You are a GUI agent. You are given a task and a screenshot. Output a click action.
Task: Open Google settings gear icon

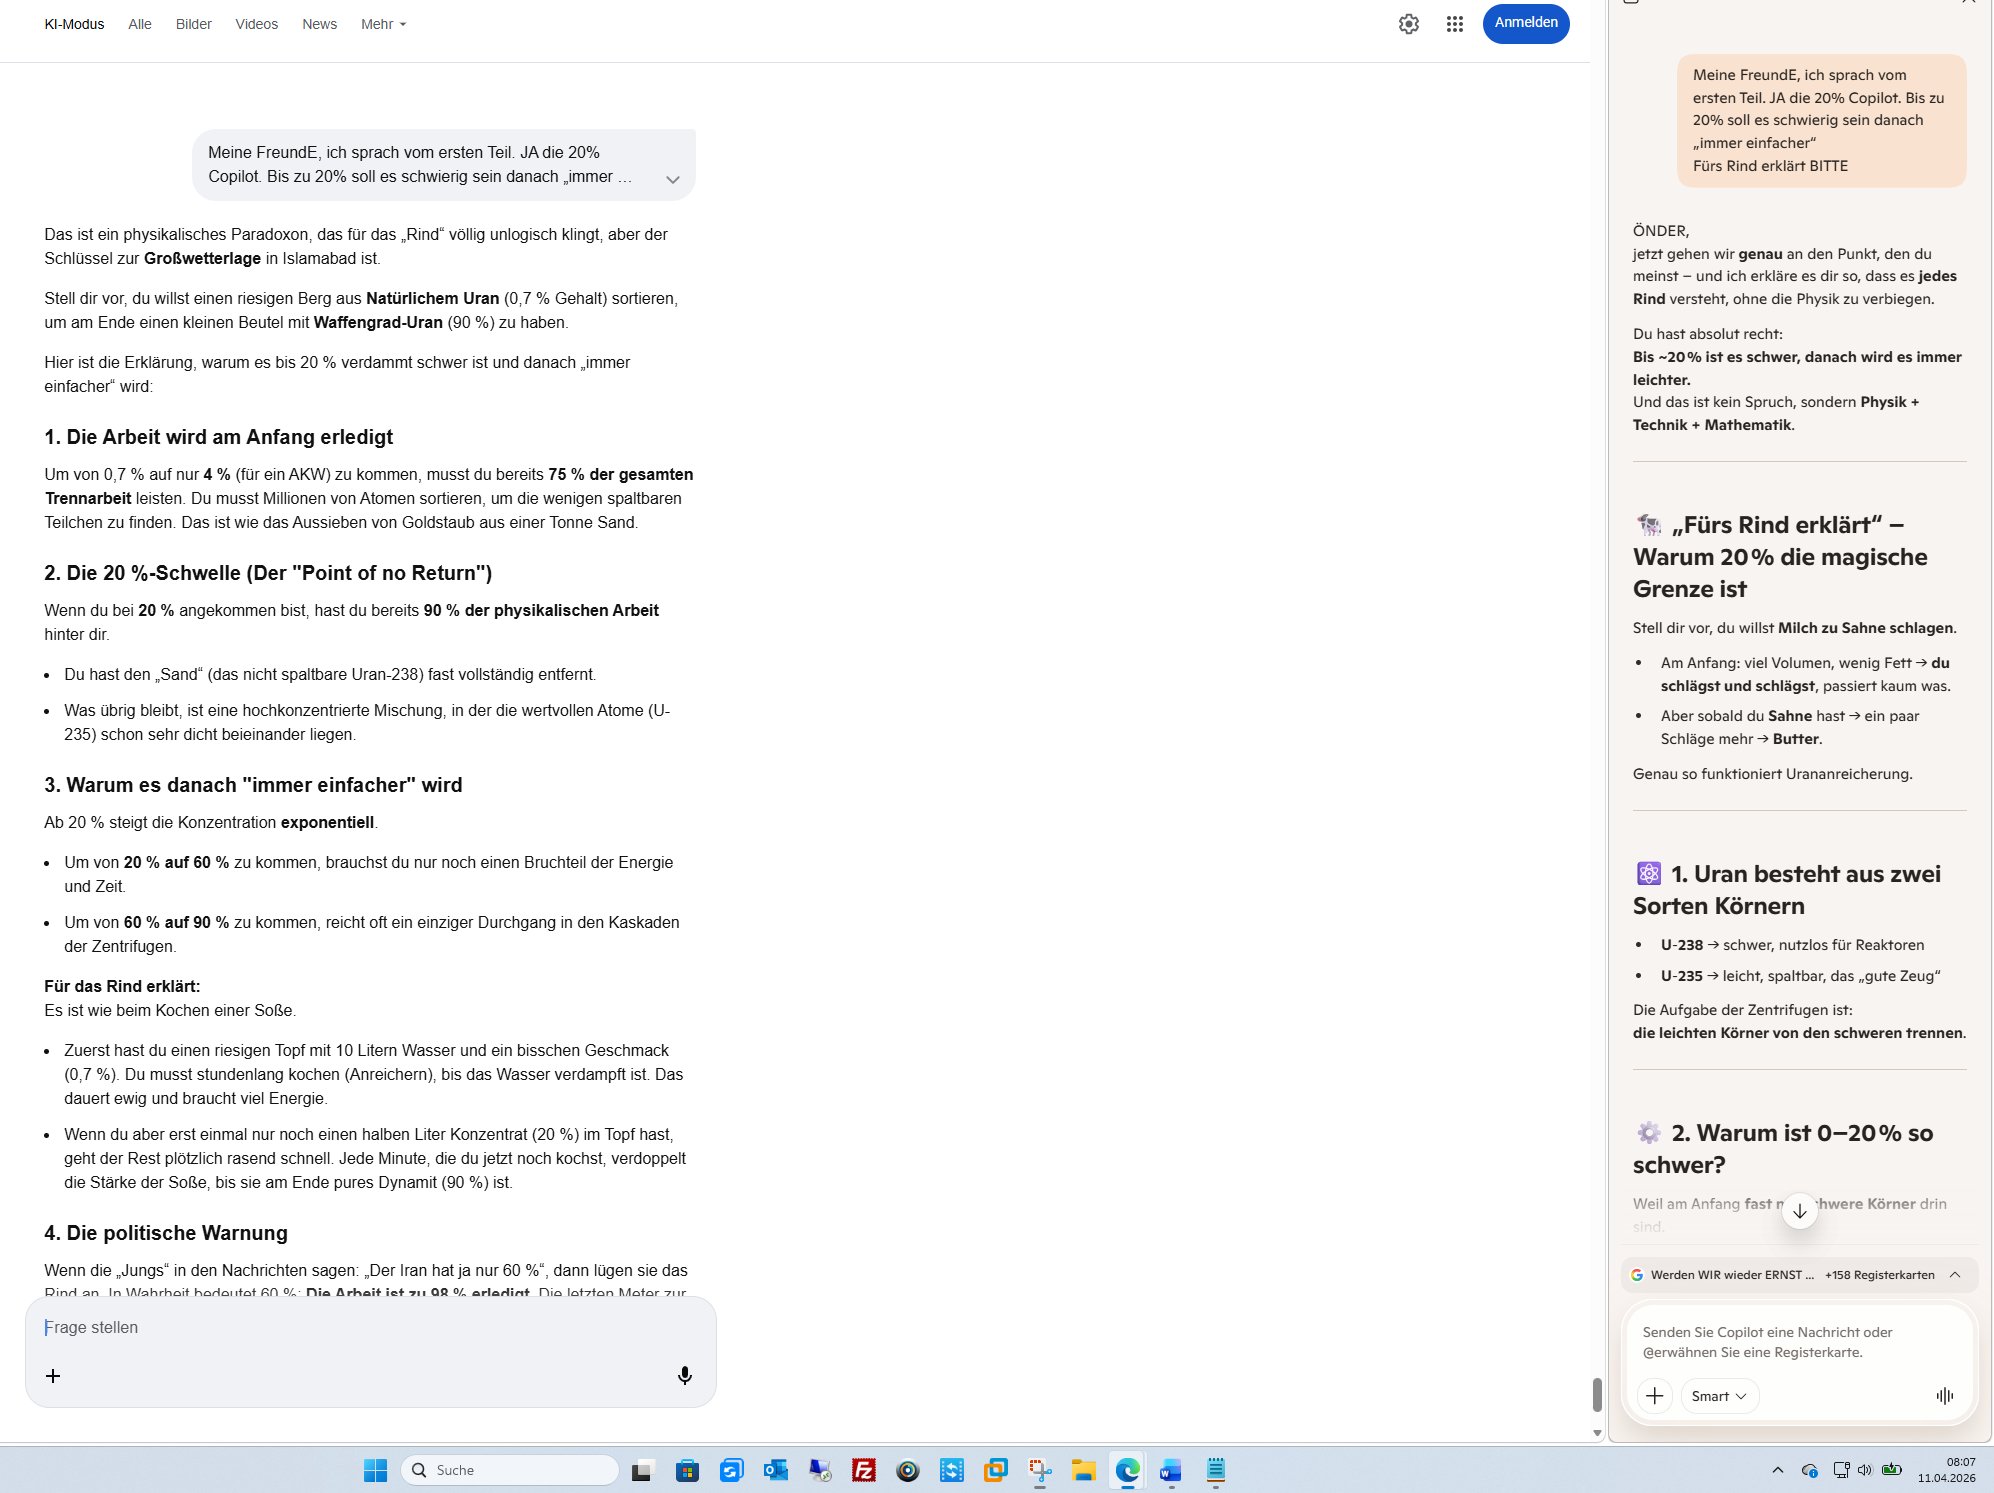[1408, 24]
